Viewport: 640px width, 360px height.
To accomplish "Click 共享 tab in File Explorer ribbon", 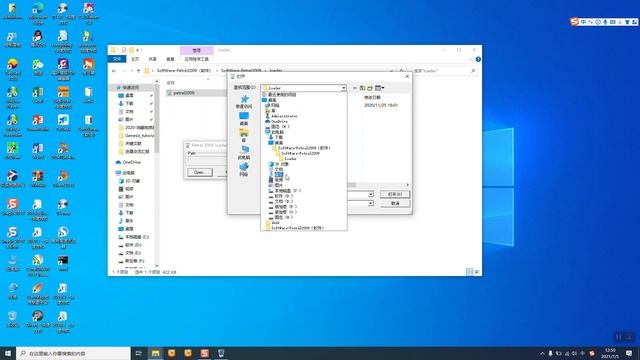I will pyautogui.click(x=152, y=59).
